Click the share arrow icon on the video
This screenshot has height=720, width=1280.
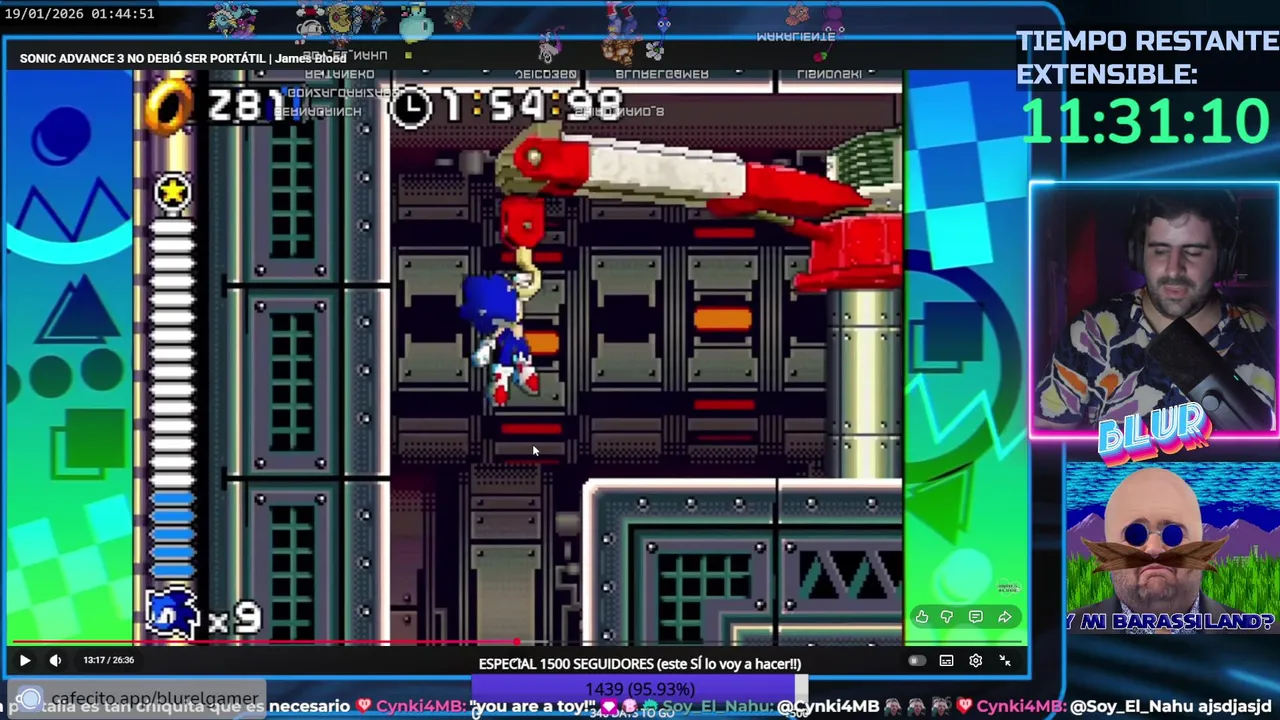[1004, 617]
